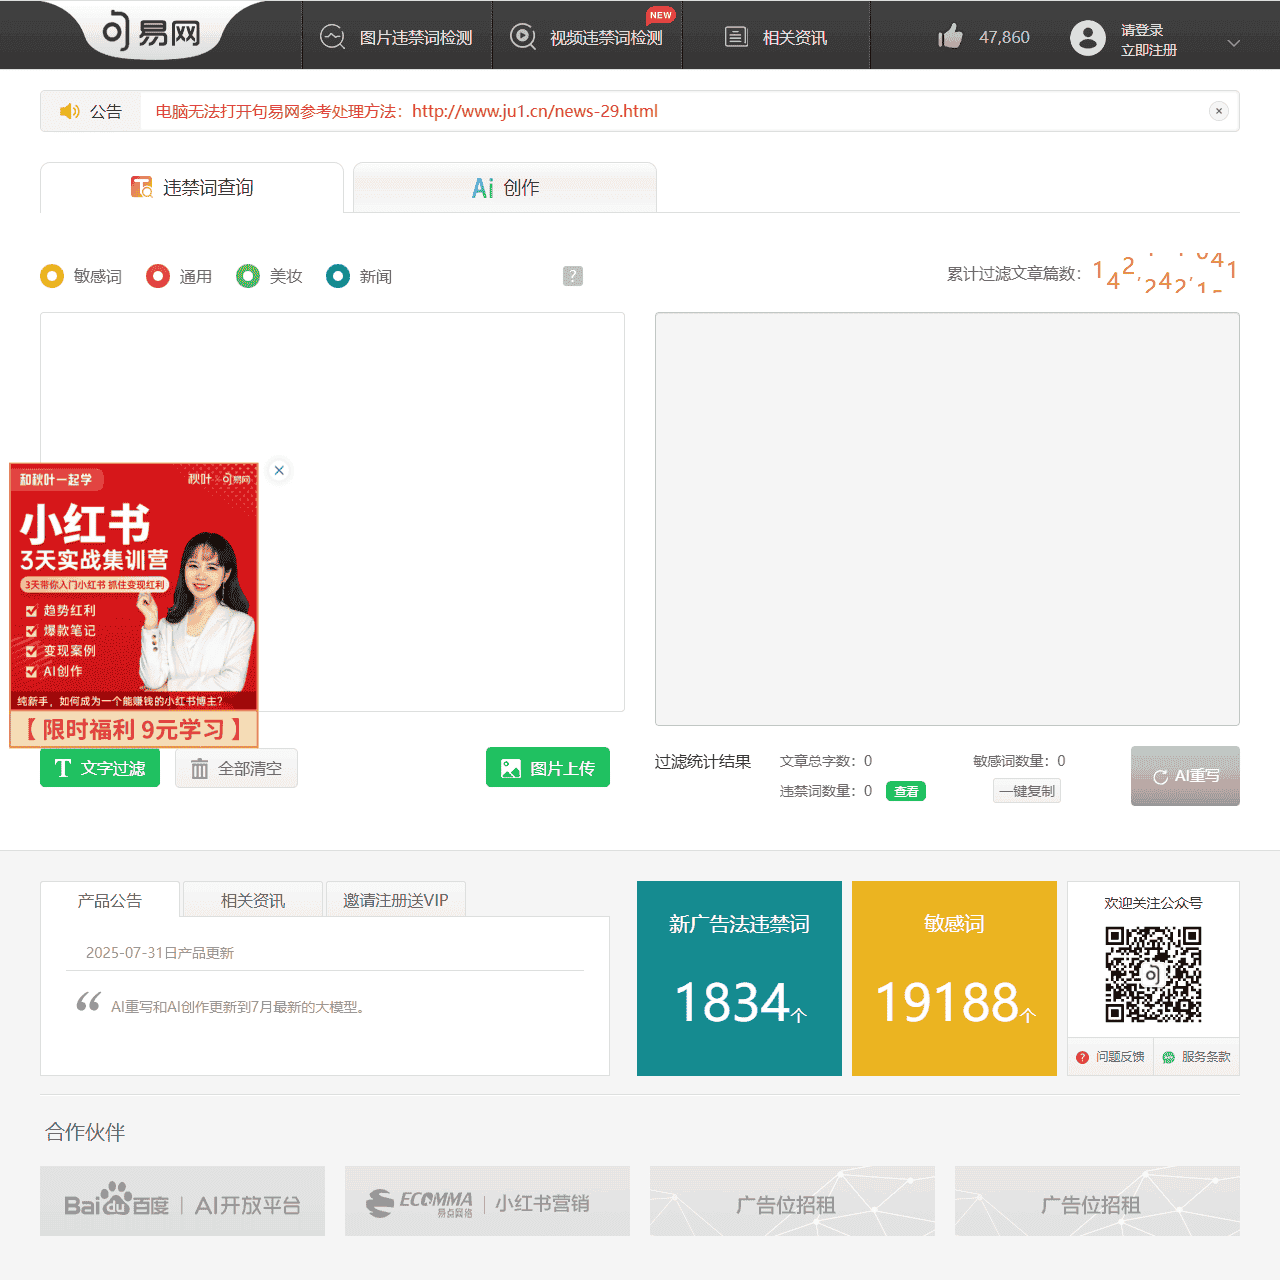Click the 一键复制 copy button
This screenshot has height=1280, width=1280.
click(x=1026, y=790)
